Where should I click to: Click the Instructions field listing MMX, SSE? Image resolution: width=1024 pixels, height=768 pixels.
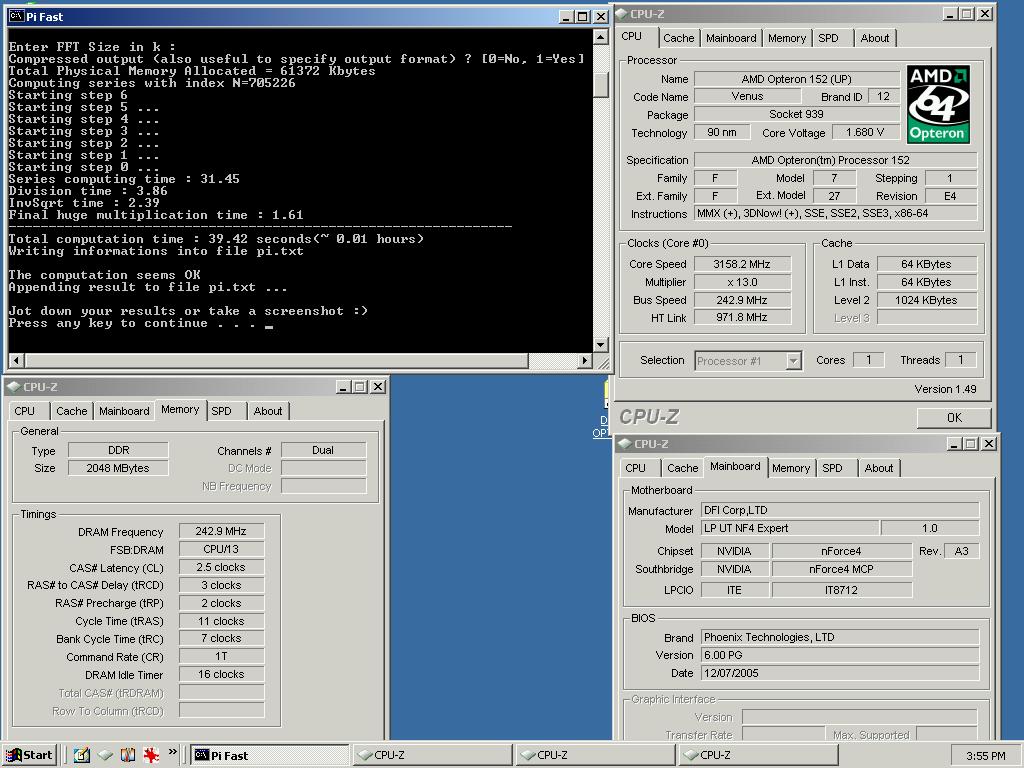coord(835,214)
